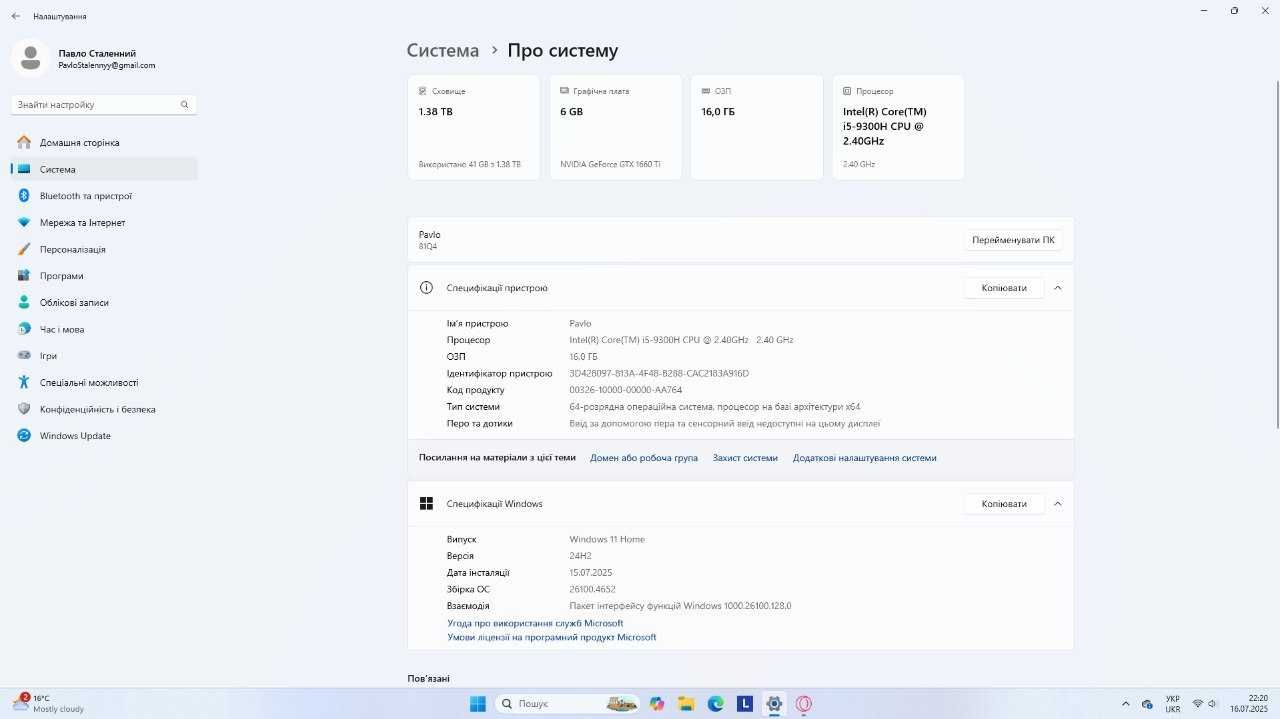Image resolution: width=1280 pixels, height=719 pixels.
Task: Open Bluetooth та пристрої settings
Action: [x=104, y=196]
